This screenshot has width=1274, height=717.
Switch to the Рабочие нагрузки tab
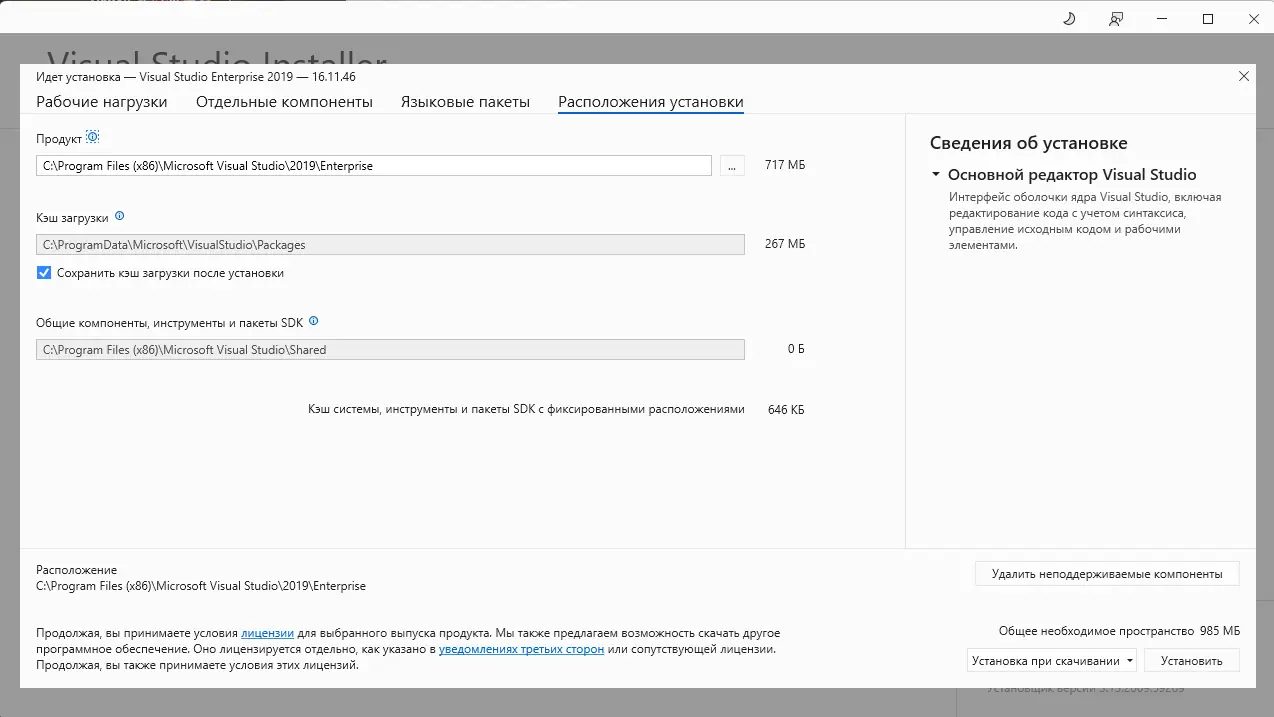point(102,101)
